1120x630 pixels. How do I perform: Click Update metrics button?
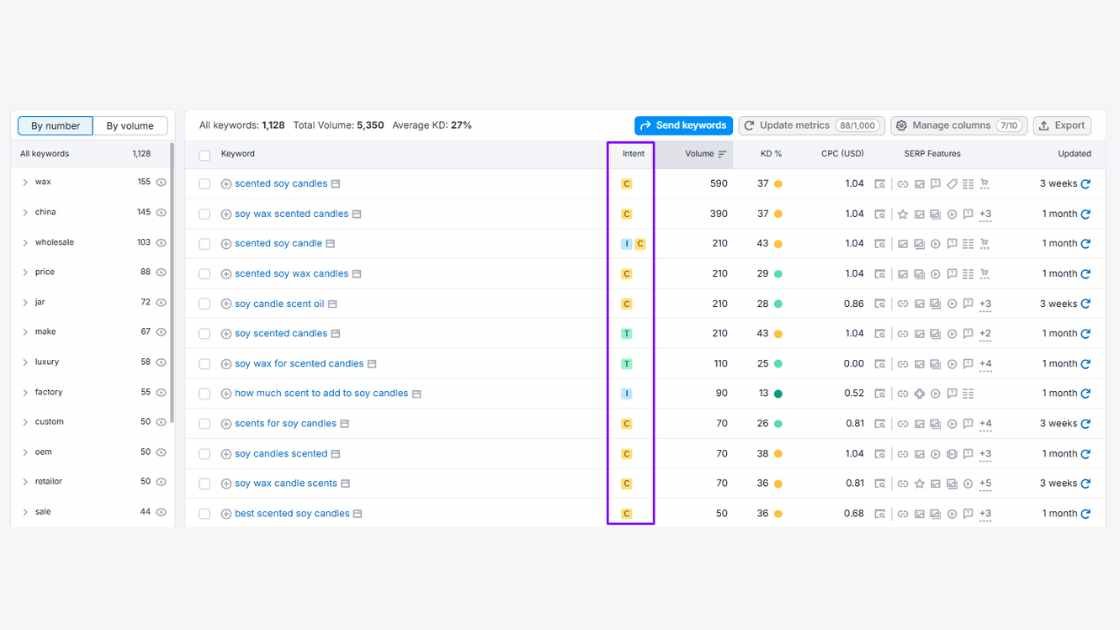point(811,126)
